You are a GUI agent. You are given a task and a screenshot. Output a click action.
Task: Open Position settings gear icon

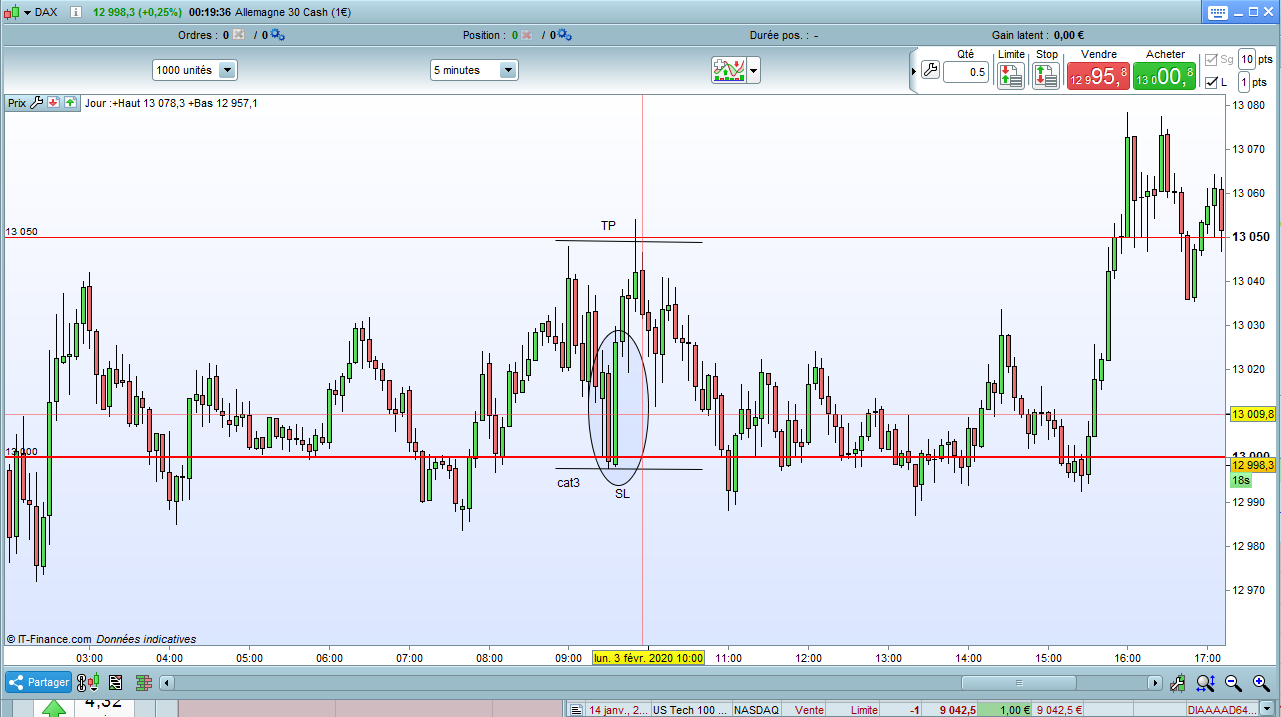565,35
